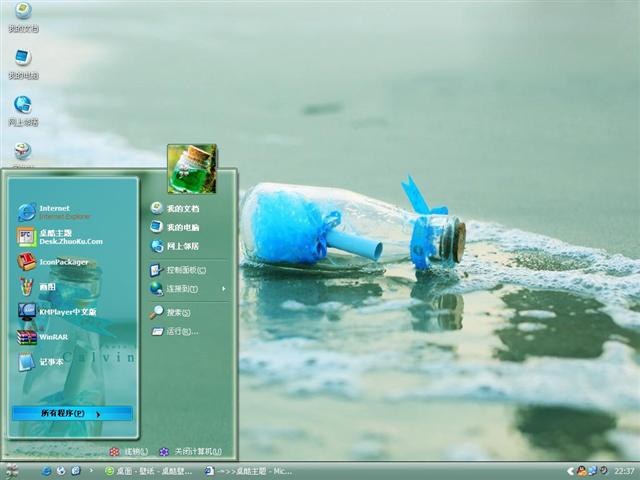Click the flower-shaped Start button
The image size is (640, 480).
click(12, 471)
